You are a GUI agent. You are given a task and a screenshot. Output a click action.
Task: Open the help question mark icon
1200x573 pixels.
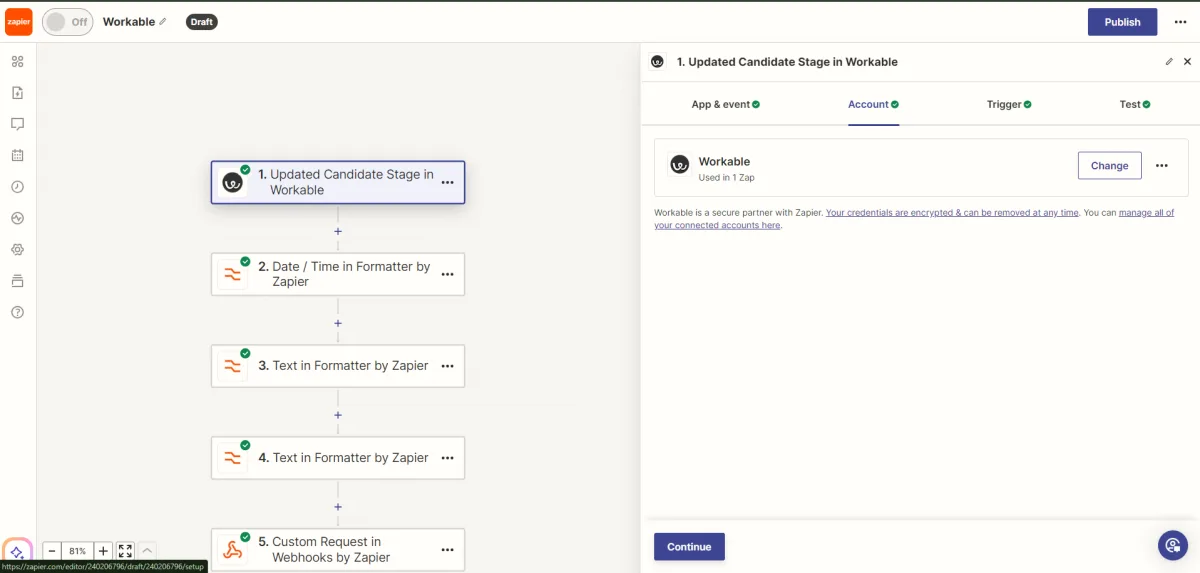[17, 312]
